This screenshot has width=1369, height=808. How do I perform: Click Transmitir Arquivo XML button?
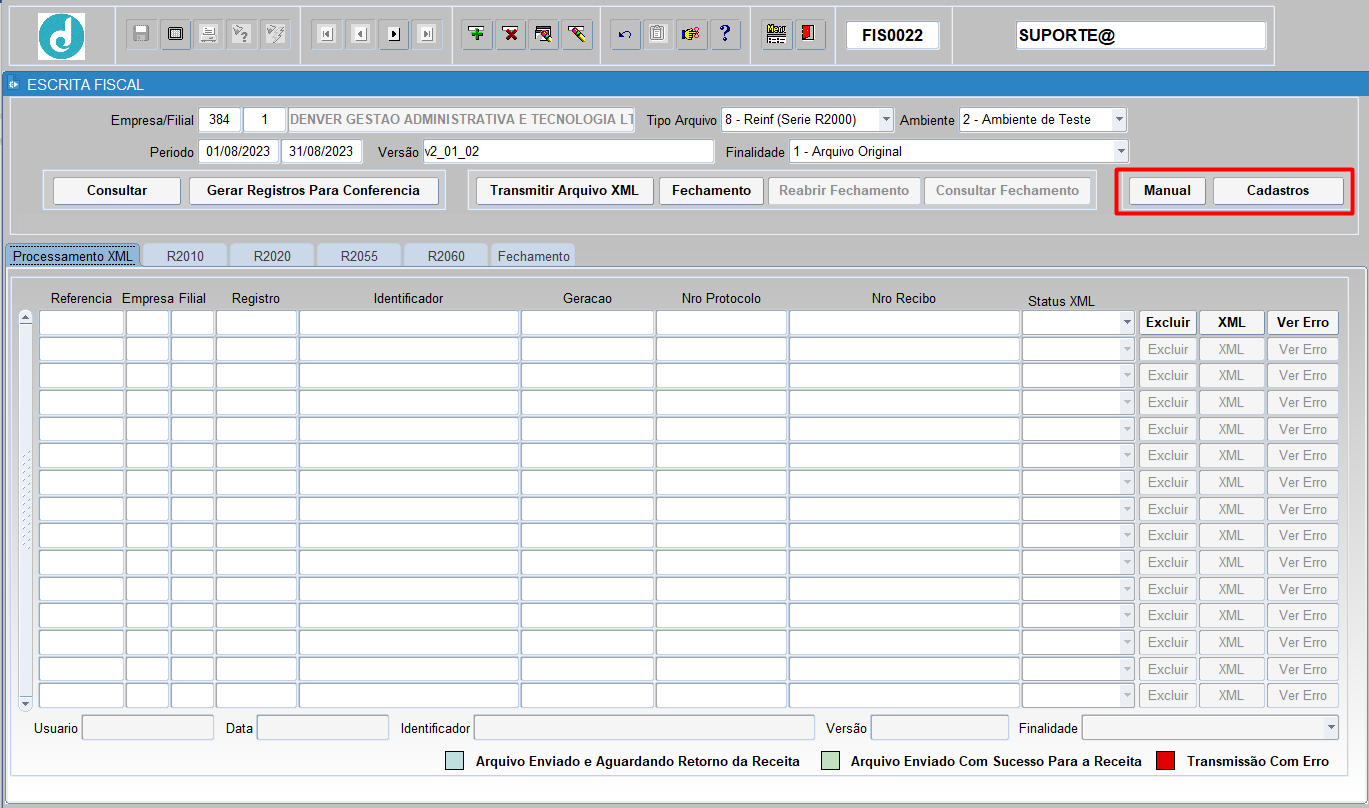[x=565, y=191]
